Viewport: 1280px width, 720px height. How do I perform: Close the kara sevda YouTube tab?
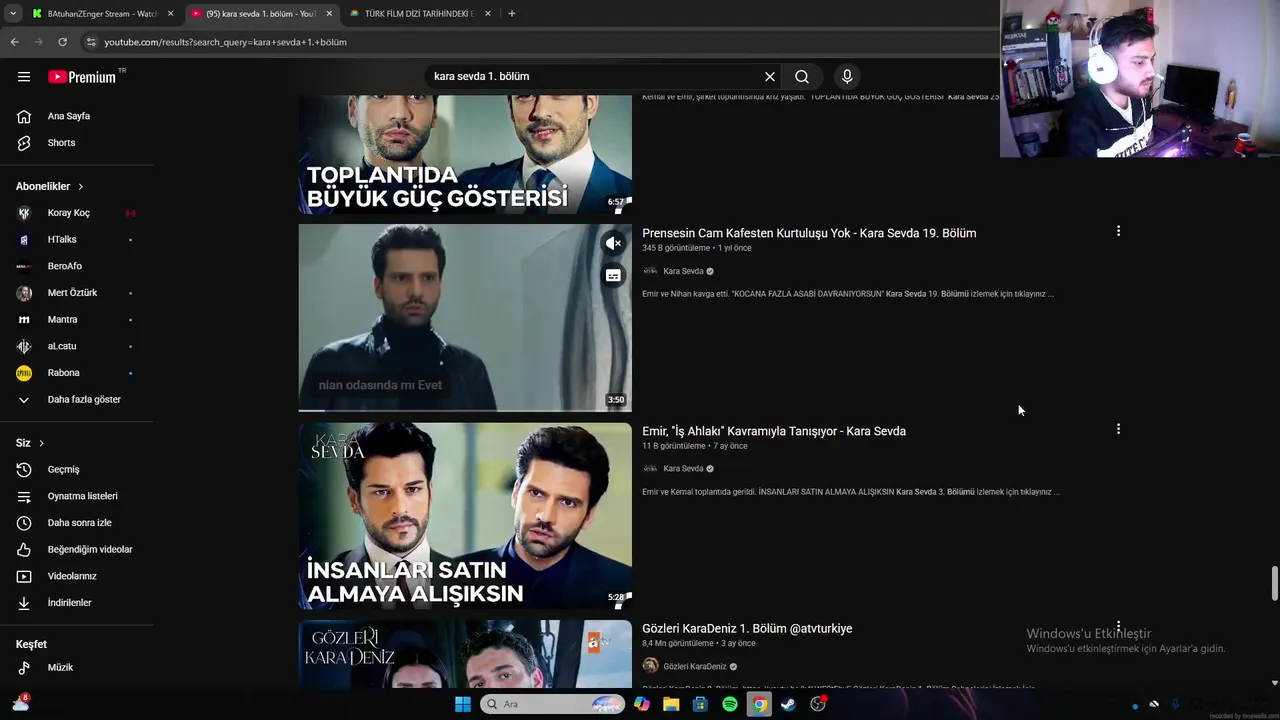point(329,14)
